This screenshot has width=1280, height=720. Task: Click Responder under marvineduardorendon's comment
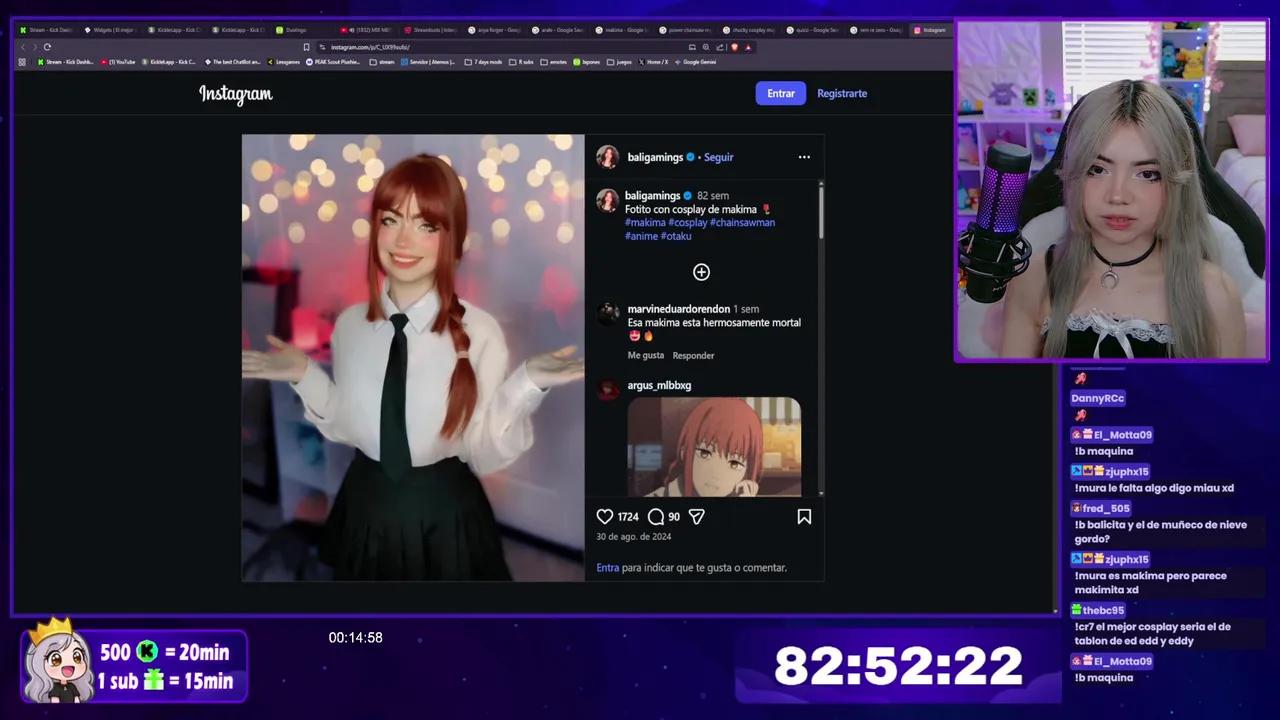coord(693,355)
